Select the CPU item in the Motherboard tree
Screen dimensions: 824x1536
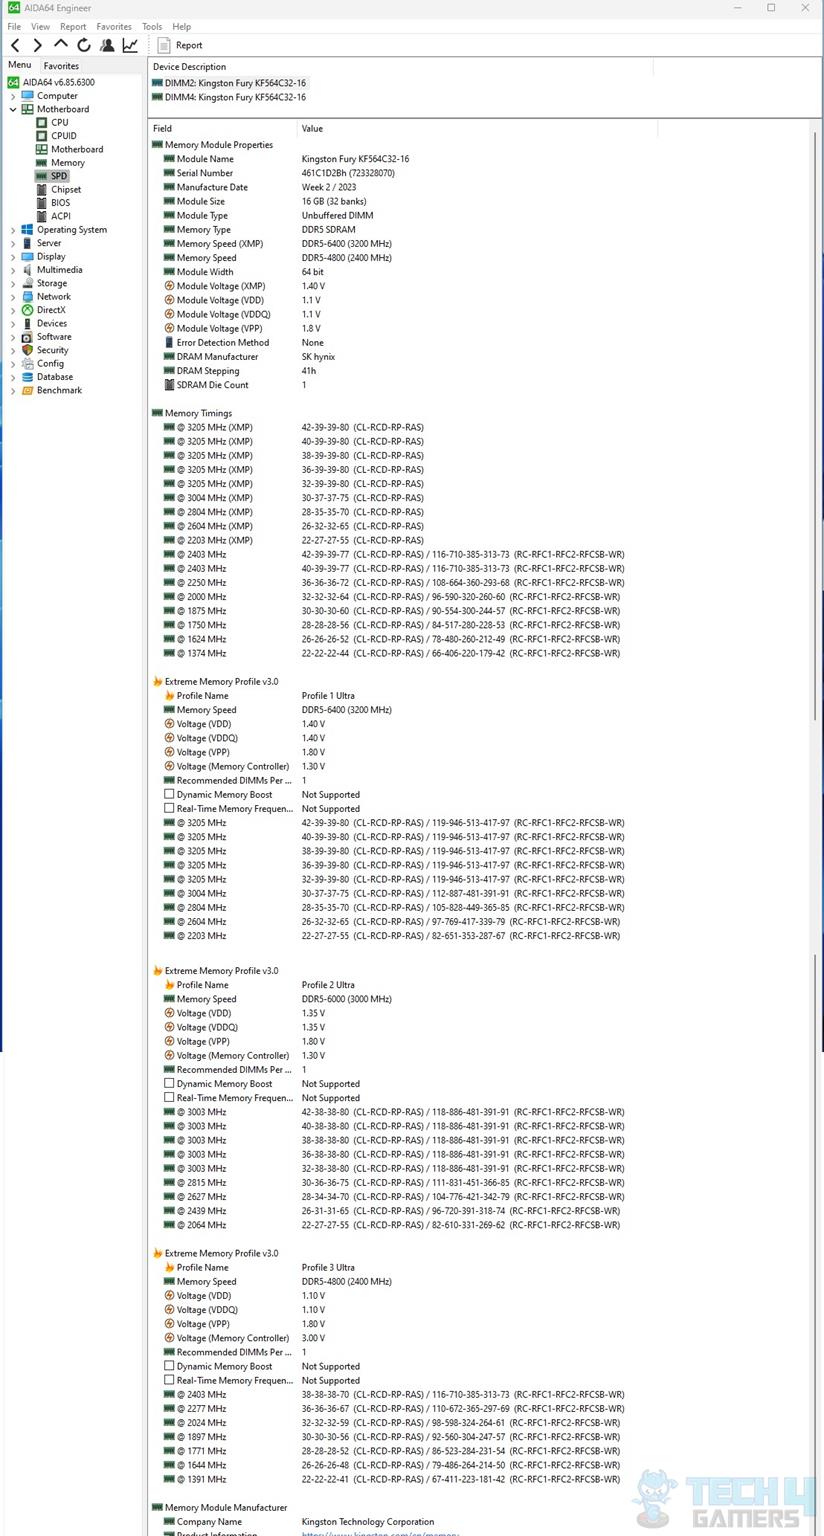[x=60, y=122]
